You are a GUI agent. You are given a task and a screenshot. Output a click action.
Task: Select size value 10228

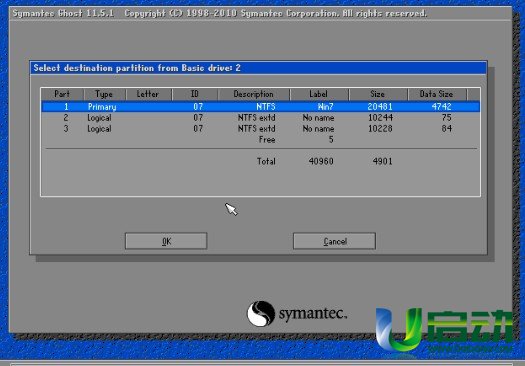click(x=380, y=129)
